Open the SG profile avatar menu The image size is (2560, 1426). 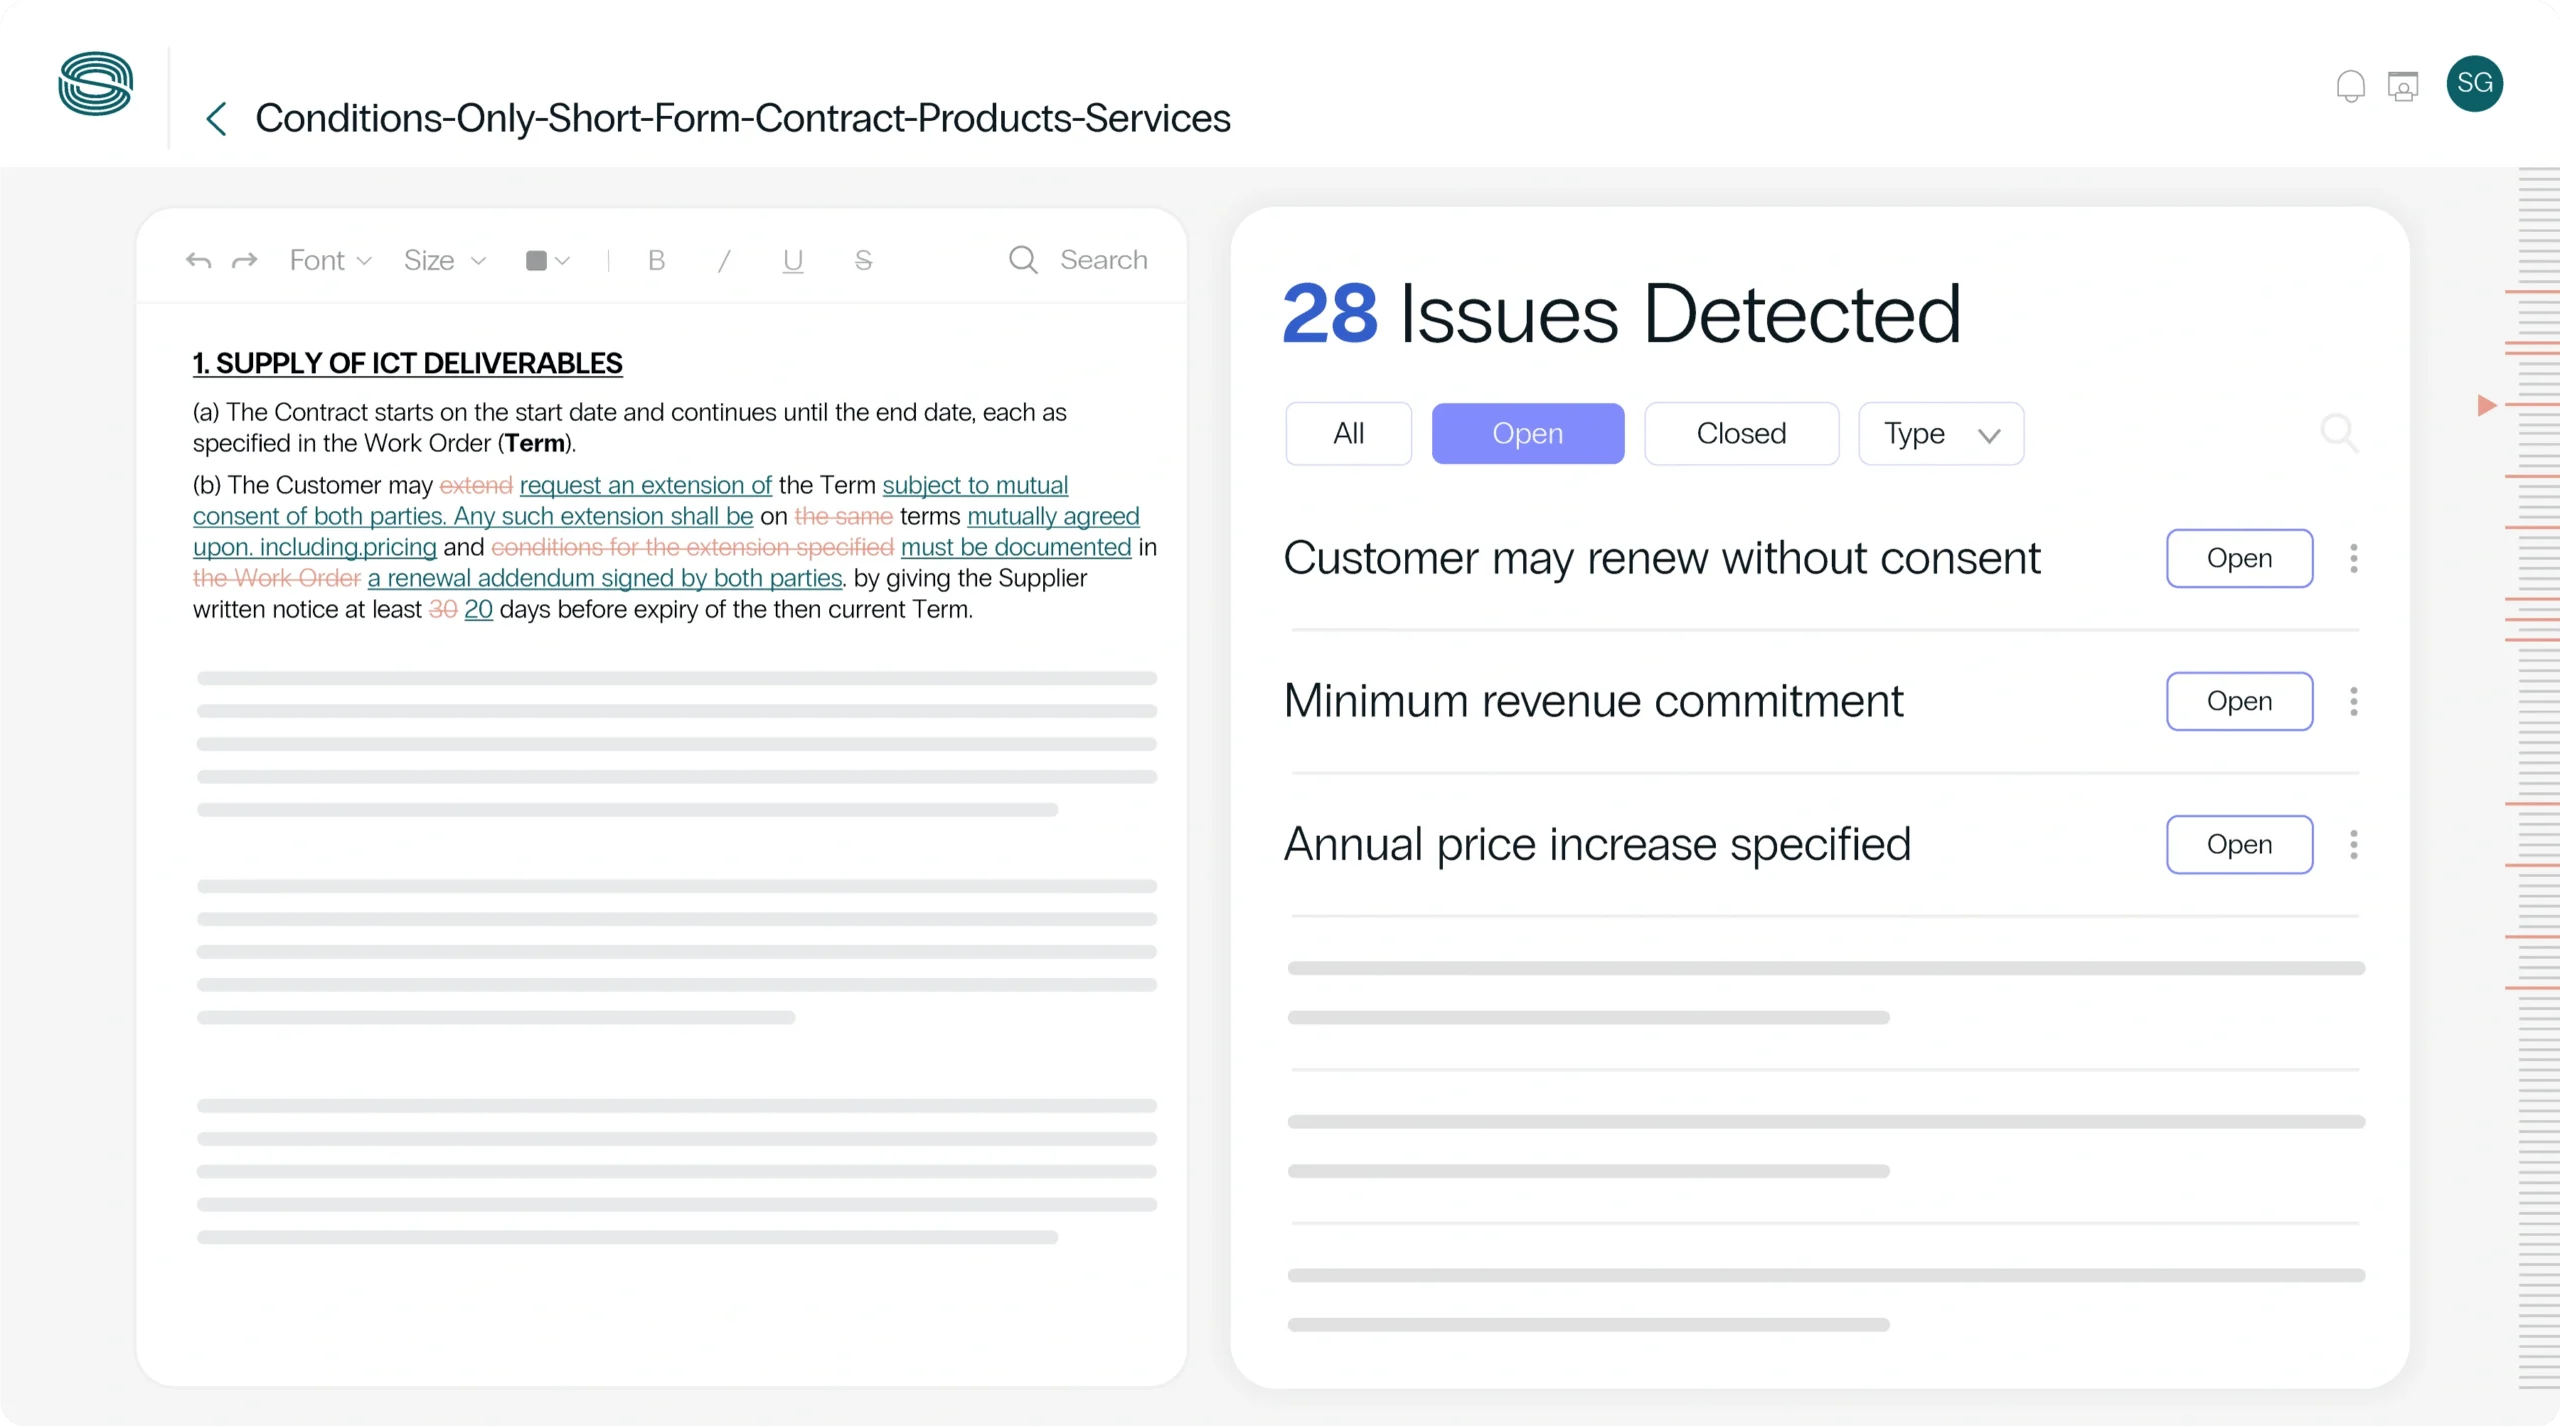[2476, 84]
